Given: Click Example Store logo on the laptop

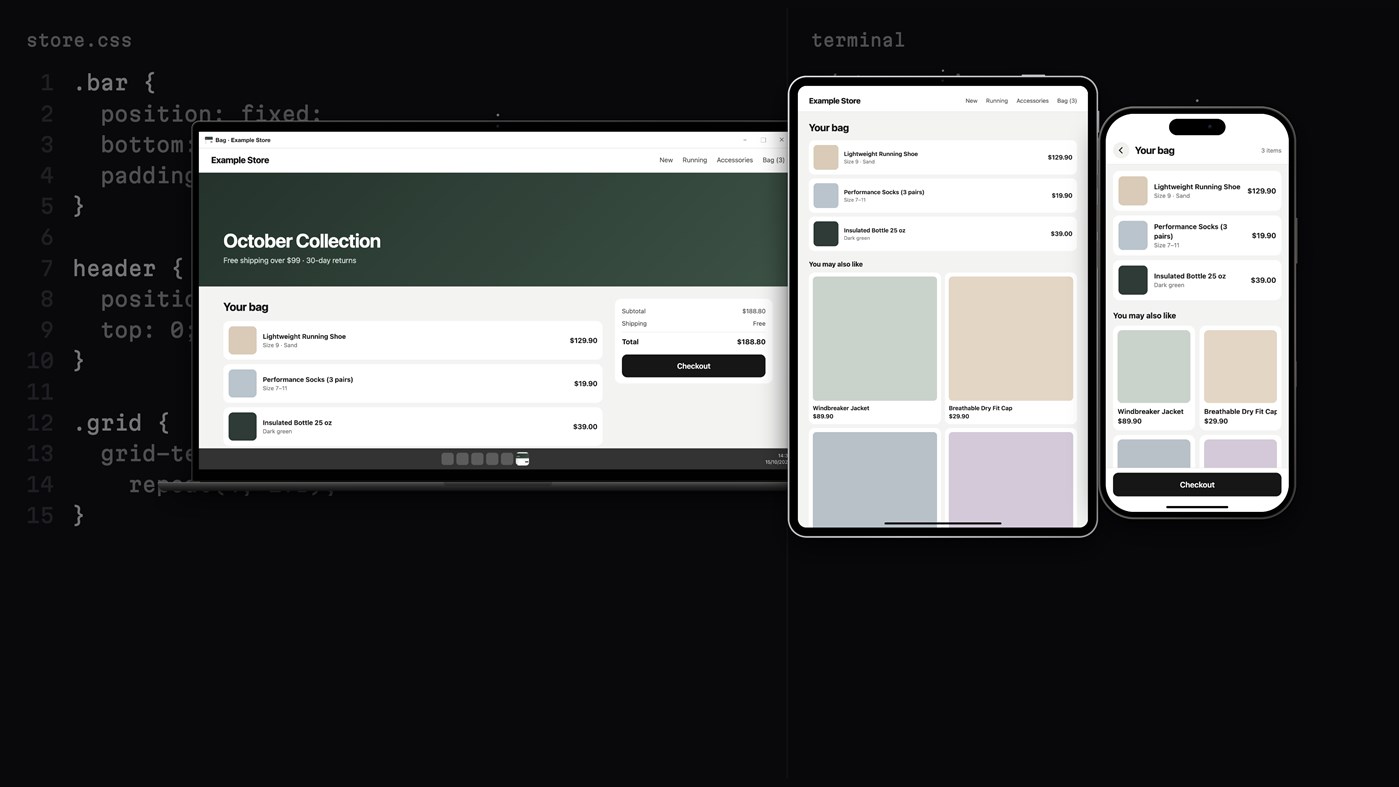Looking at the screenshot, I should coord(240,160).
